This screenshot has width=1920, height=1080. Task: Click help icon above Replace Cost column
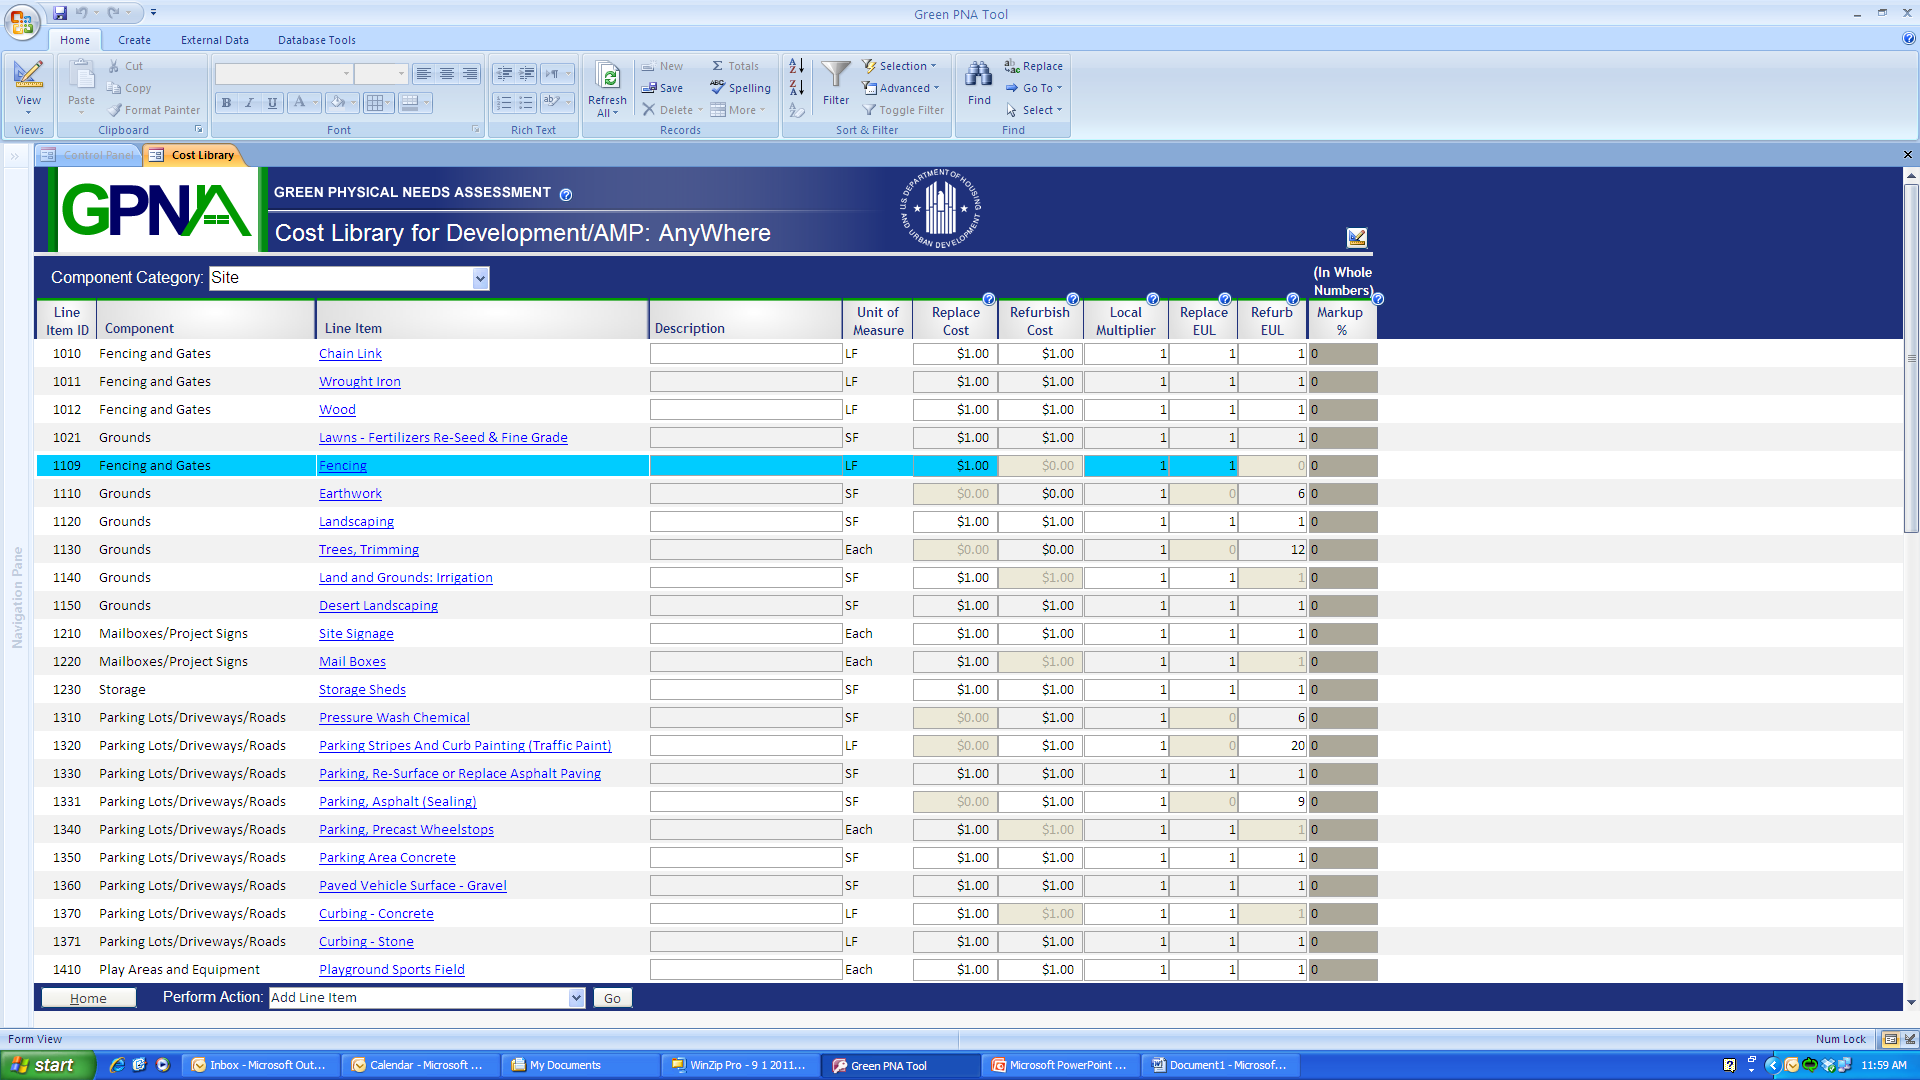989,299
